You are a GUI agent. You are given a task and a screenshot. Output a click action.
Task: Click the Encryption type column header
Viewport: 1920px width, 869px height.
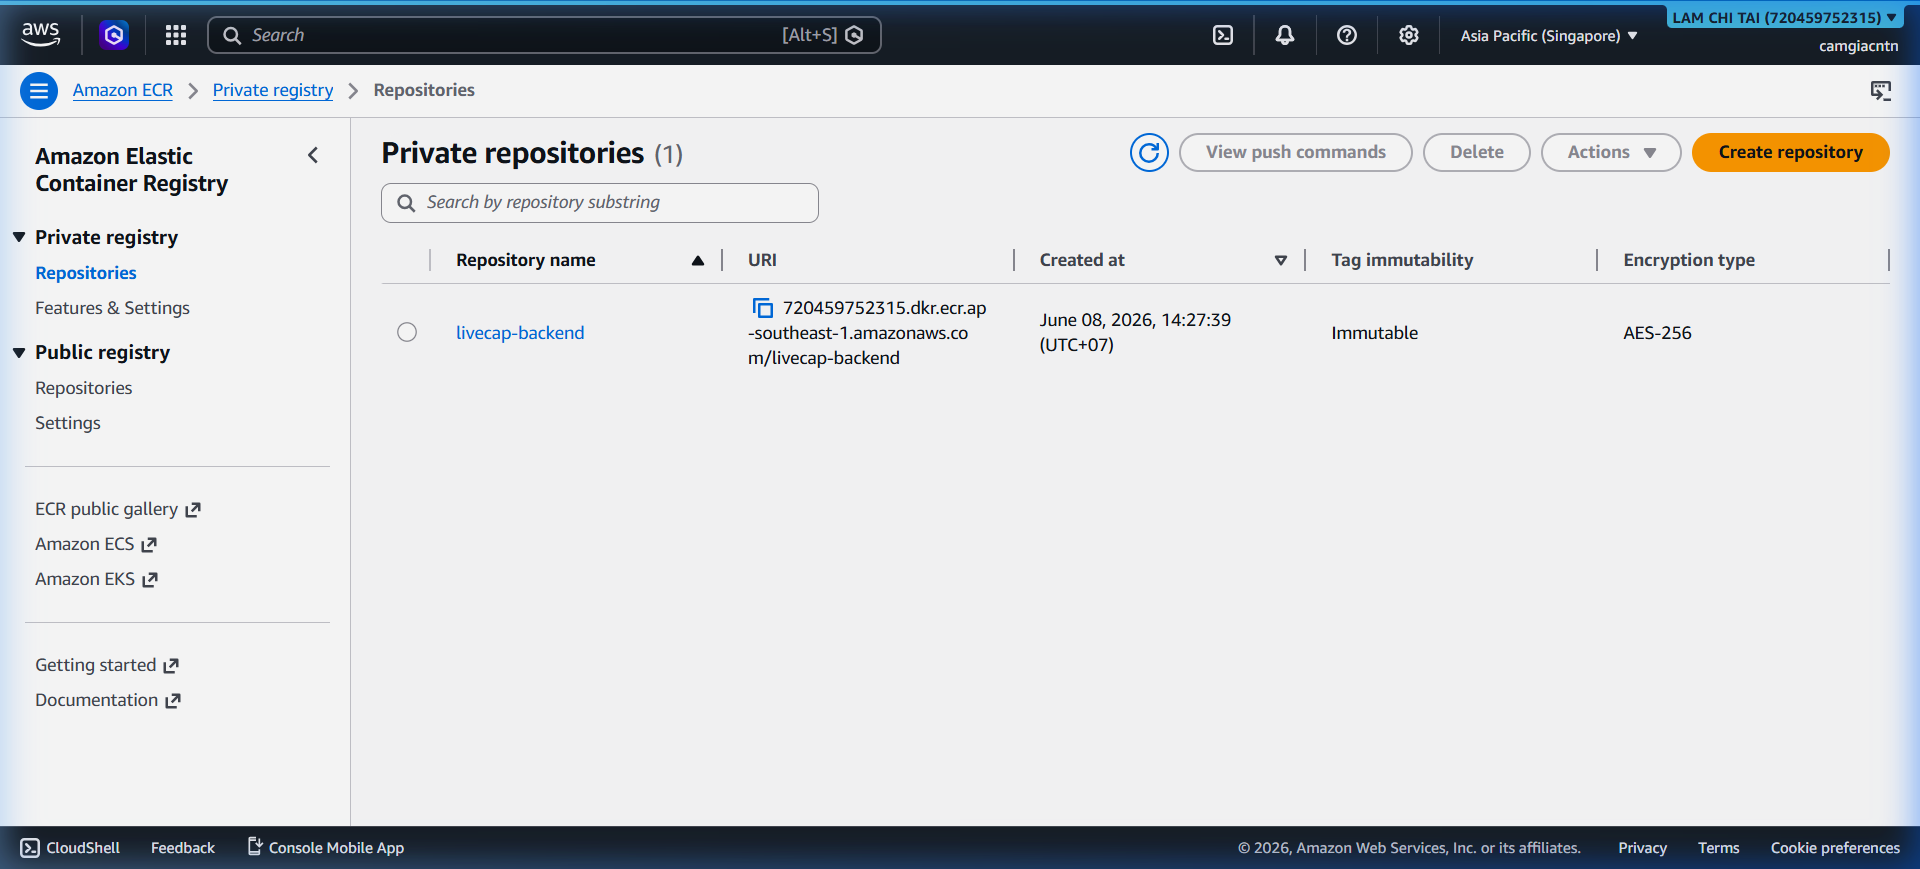pos(1689,260)
